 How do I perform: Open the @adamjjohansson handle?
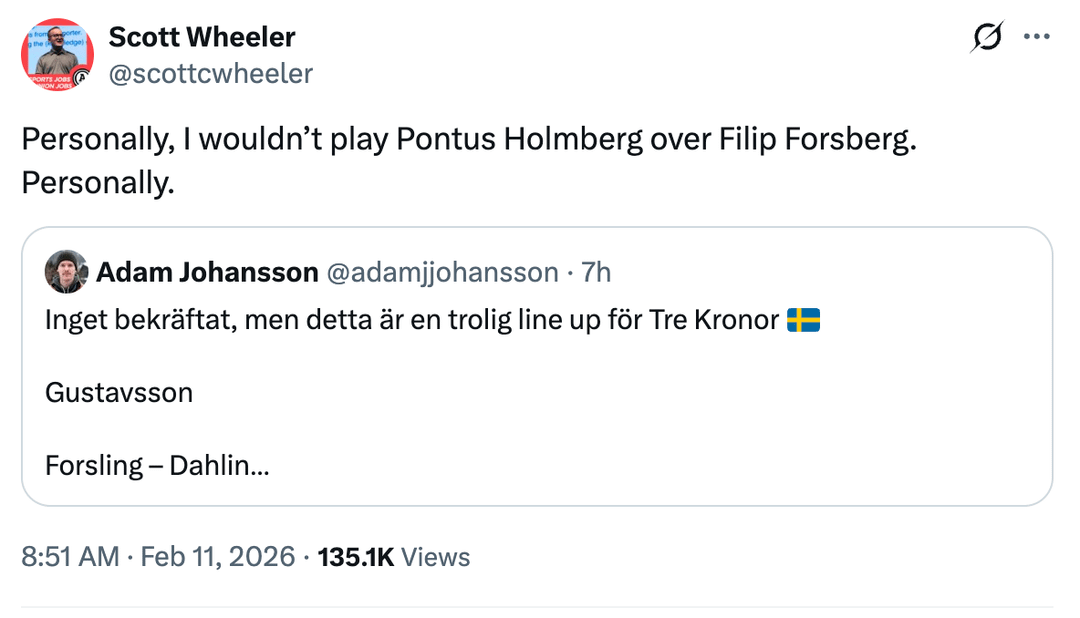442,272
